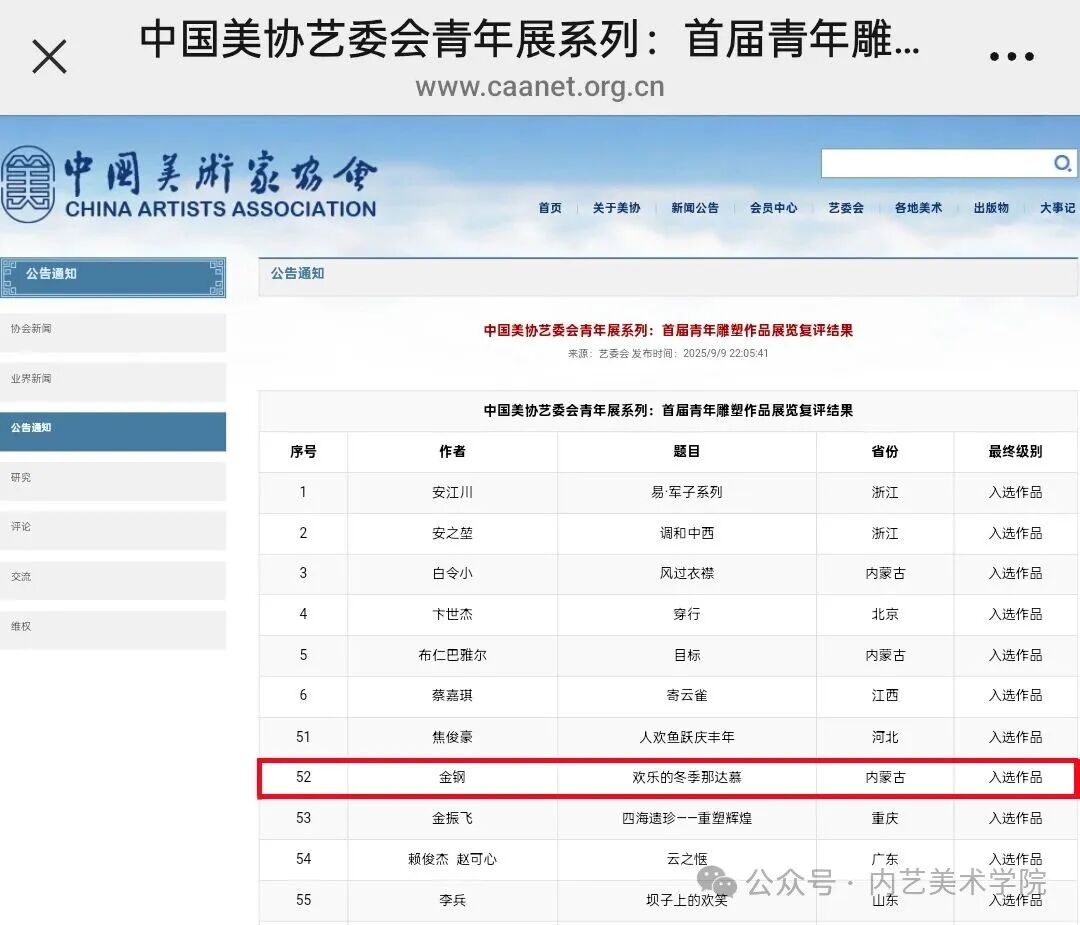Select 艺委会 in the navigation bar
1080x925 pixels.
click(x=846, y=208)
